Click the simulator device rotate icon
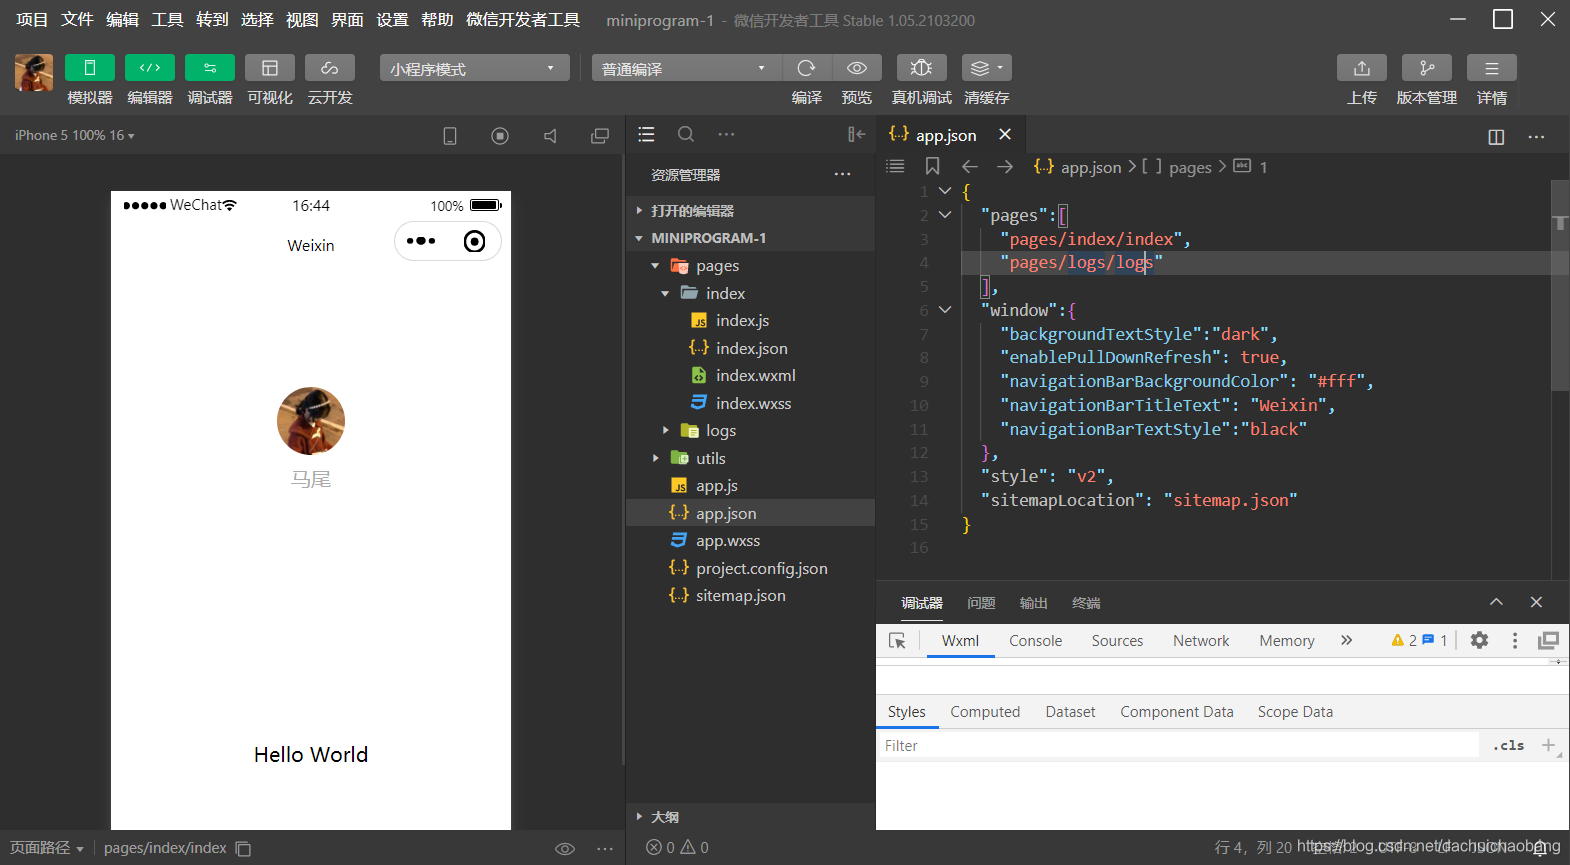 pos(450,136)
